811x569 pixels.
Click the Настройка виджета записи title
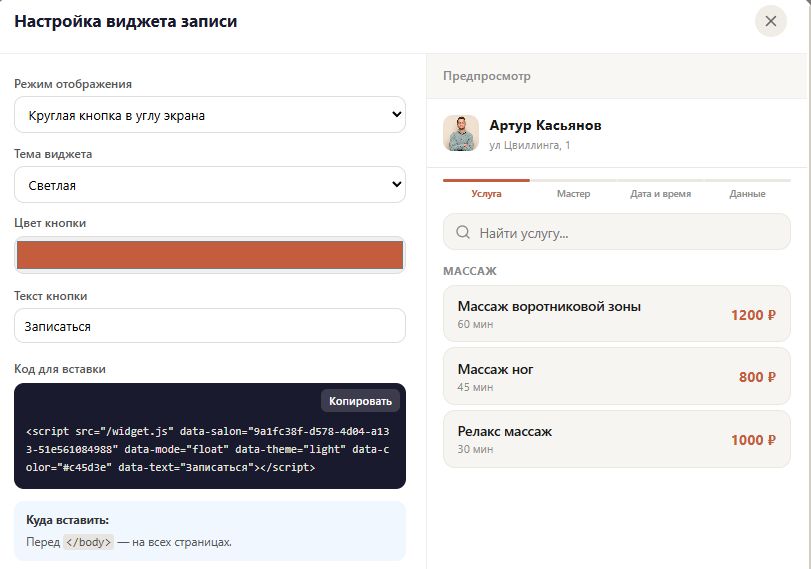point(126,21)
